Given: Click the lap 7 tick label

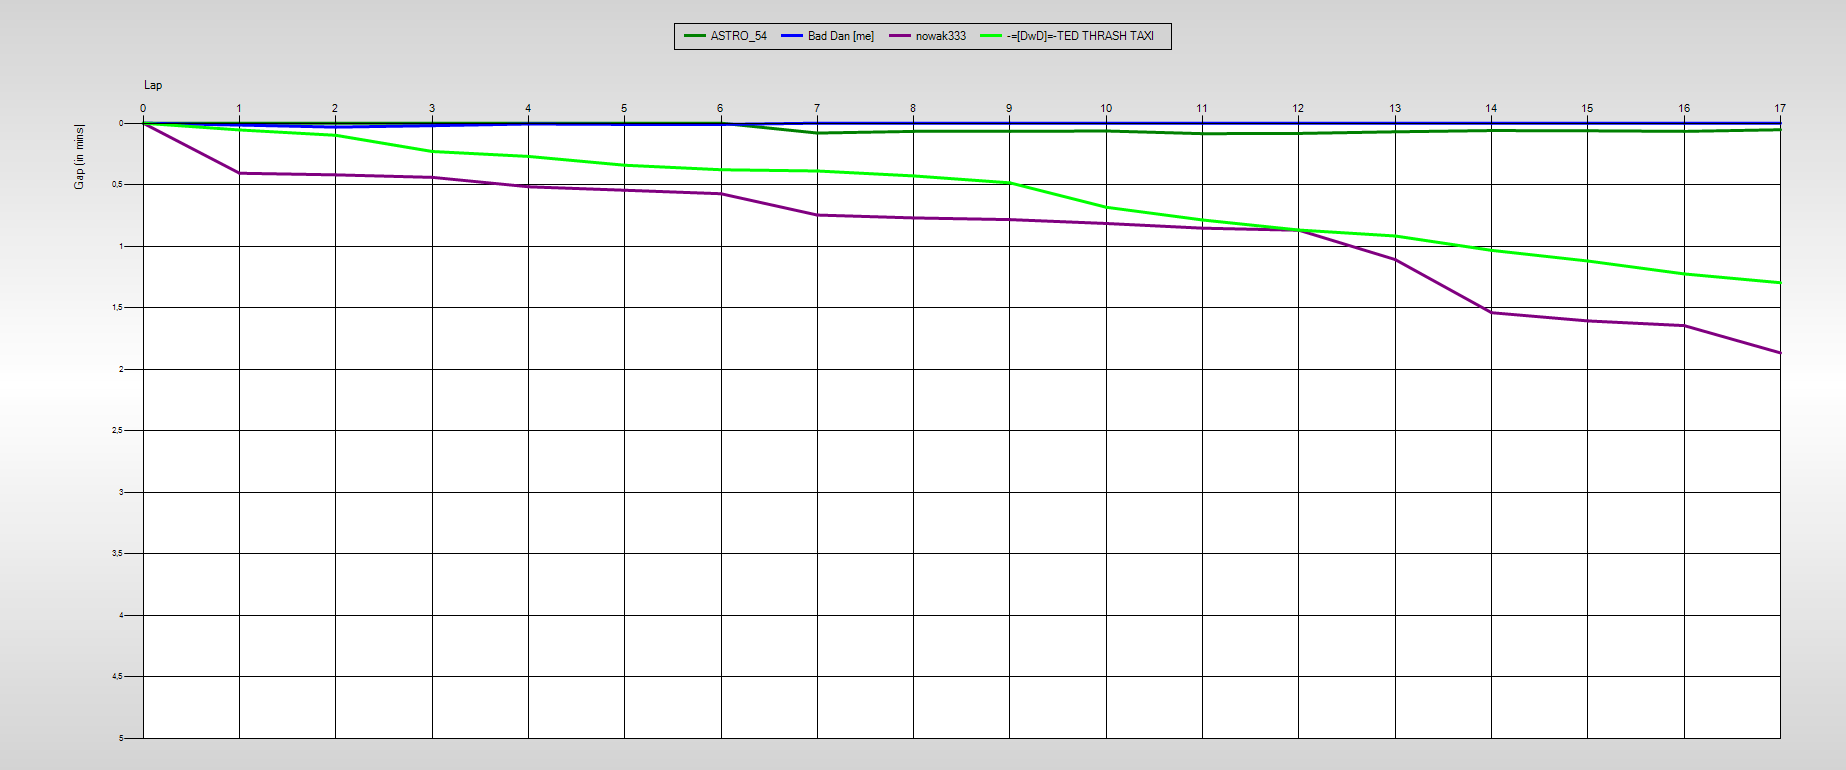Looking at the screenshot, I should coord(817,108).
